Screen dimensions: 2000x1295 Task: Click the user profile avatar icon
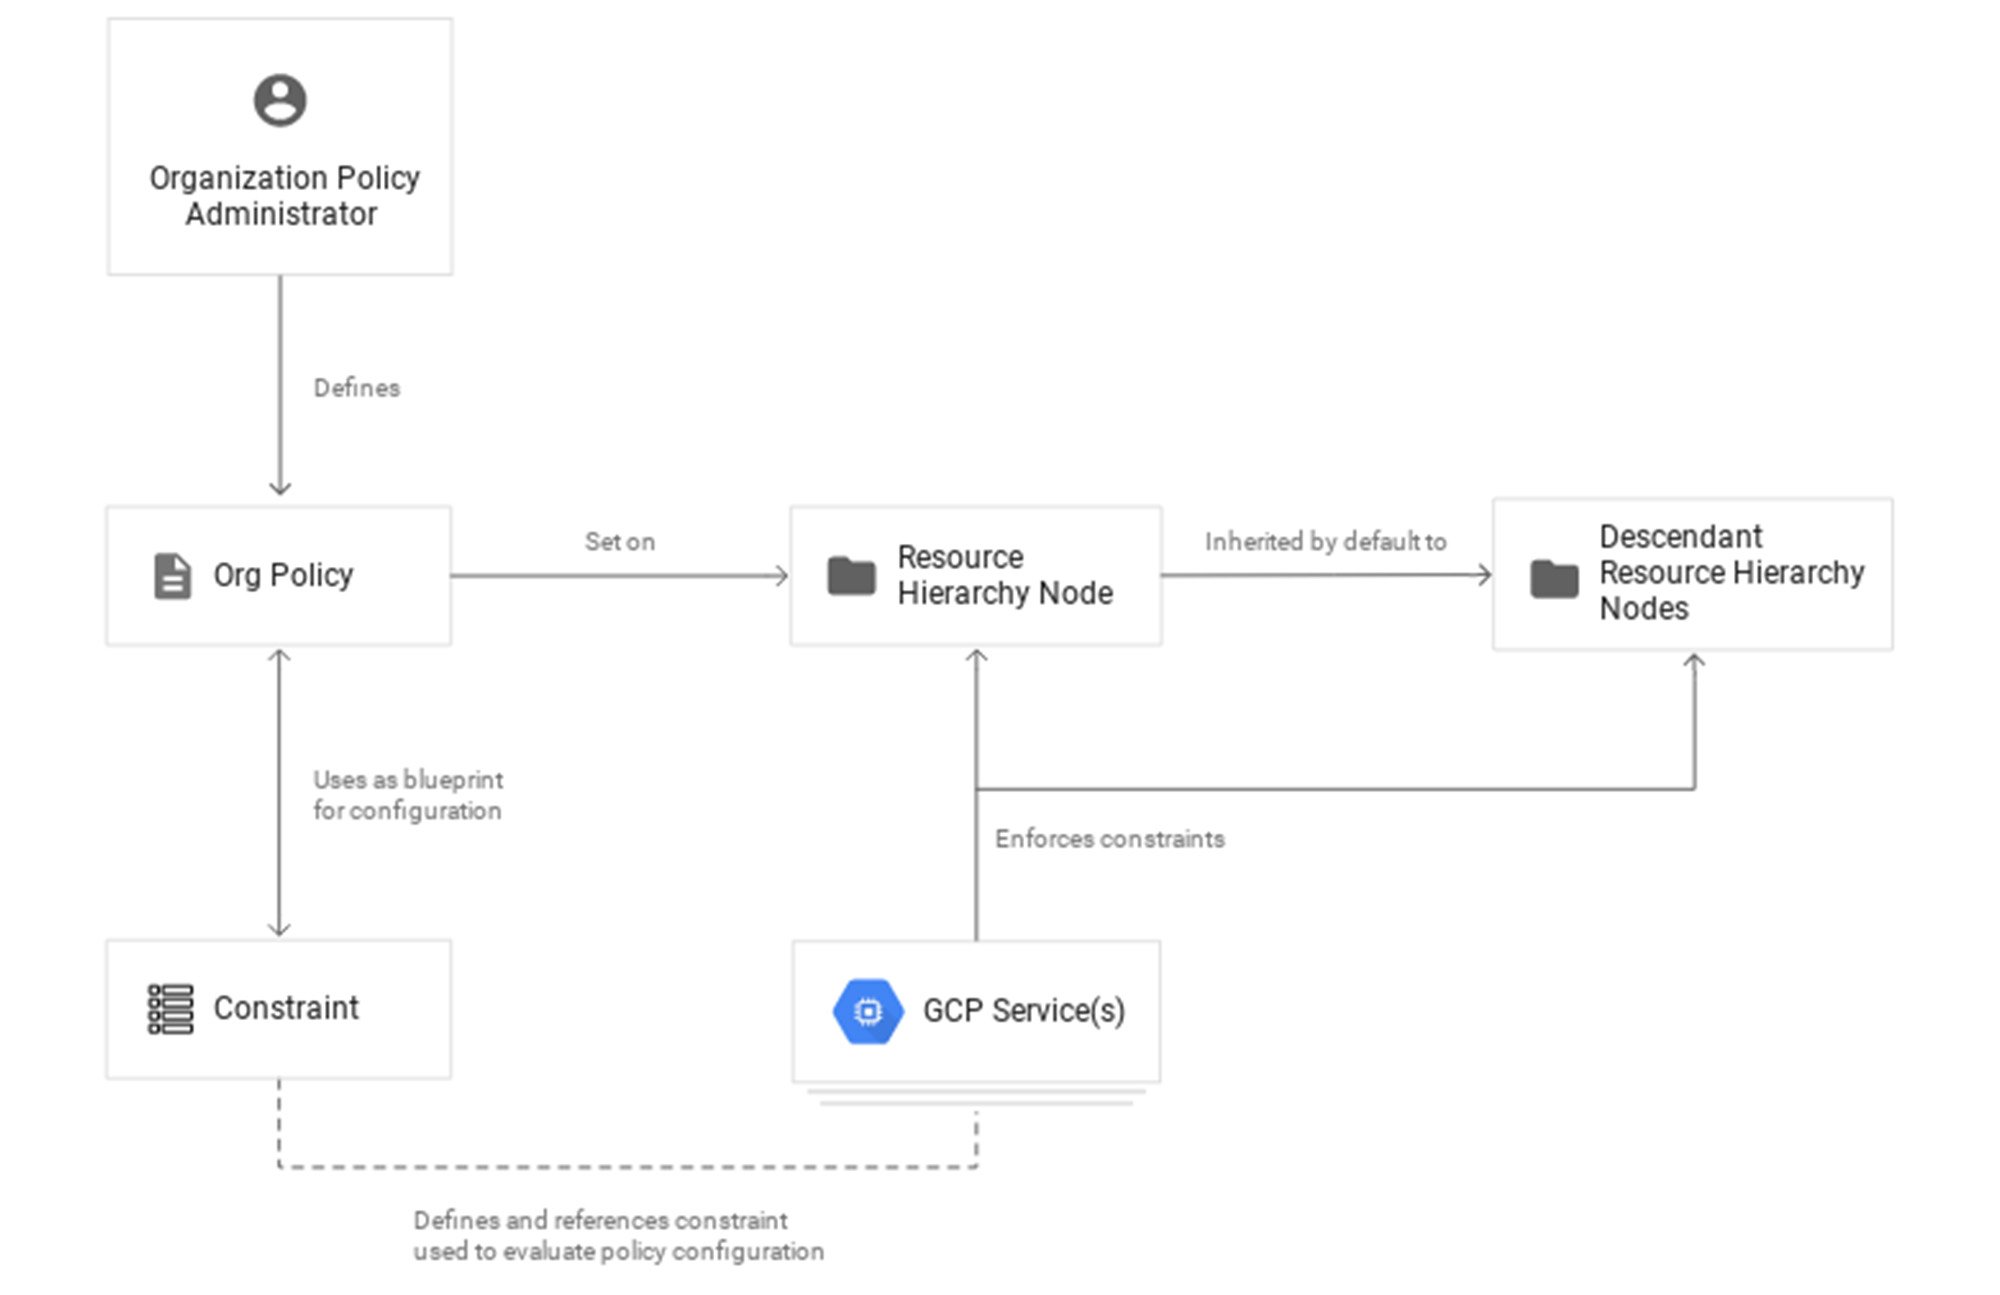point(280,101)
